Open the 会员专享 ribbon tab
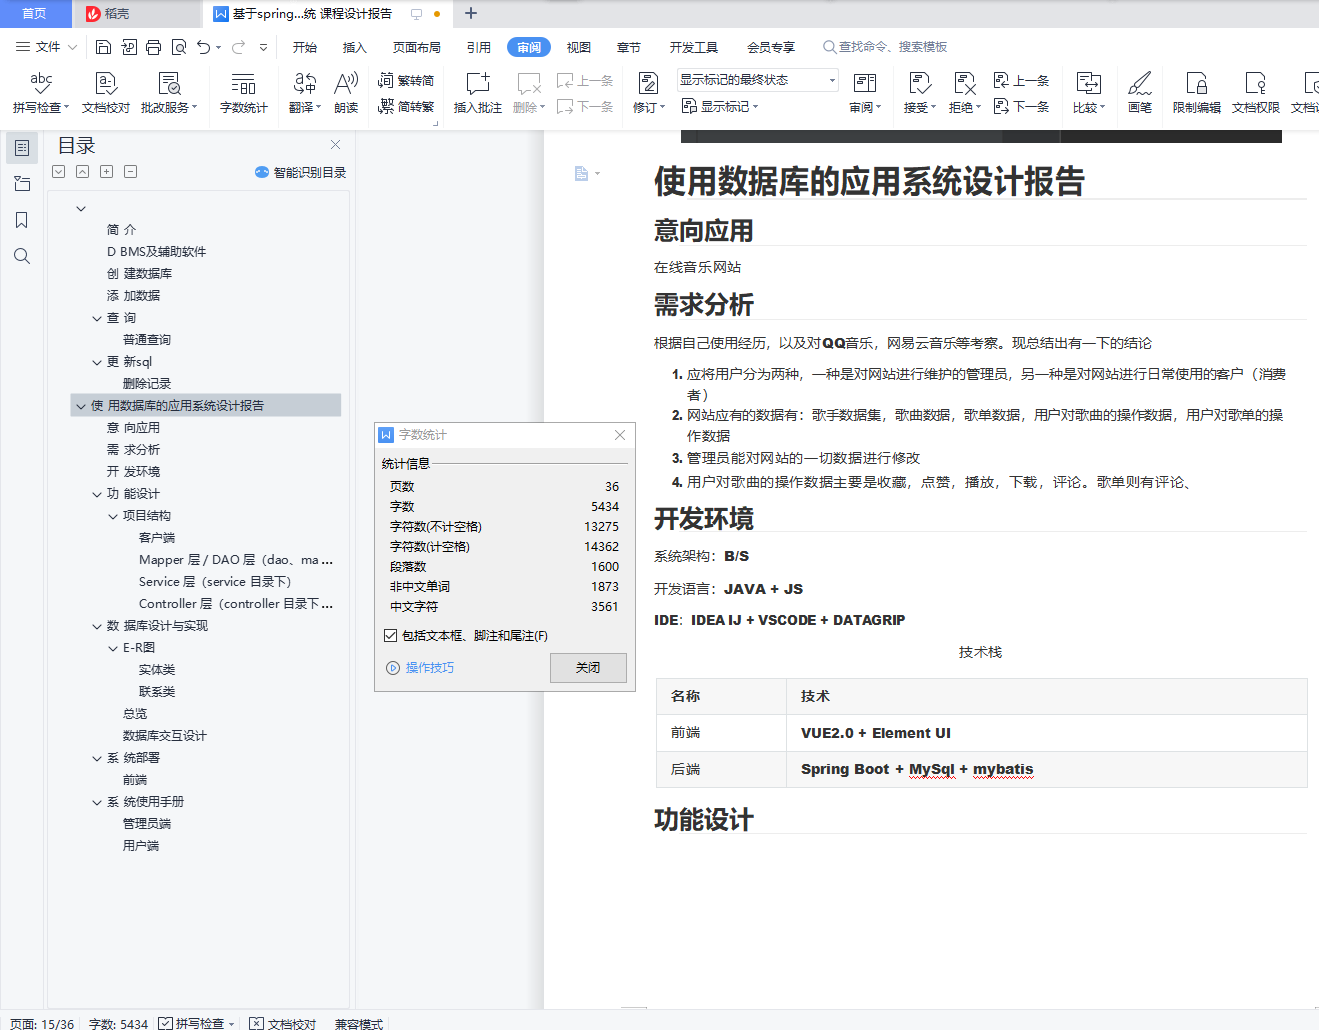The height and width of the screenshot is (1030, 1319). 771,47
